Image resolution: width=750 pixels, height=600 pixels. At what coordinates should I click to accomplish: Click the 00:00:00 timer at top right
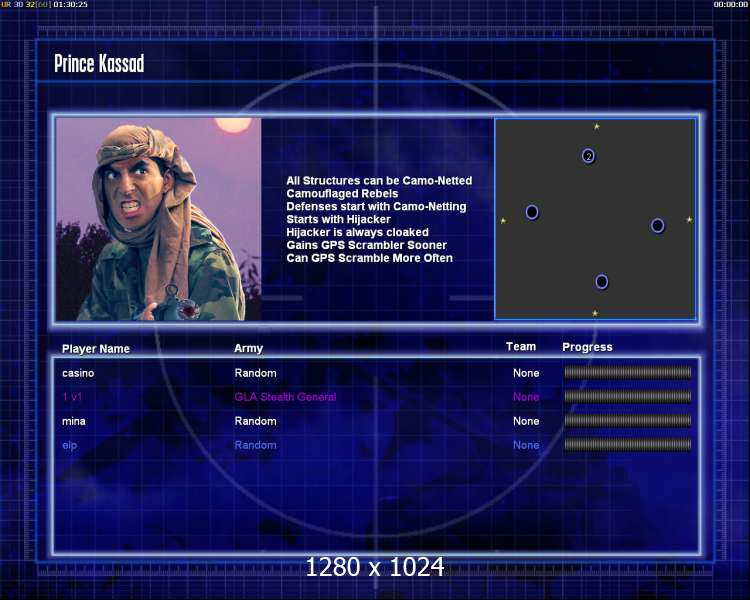[x=730, y=4]
